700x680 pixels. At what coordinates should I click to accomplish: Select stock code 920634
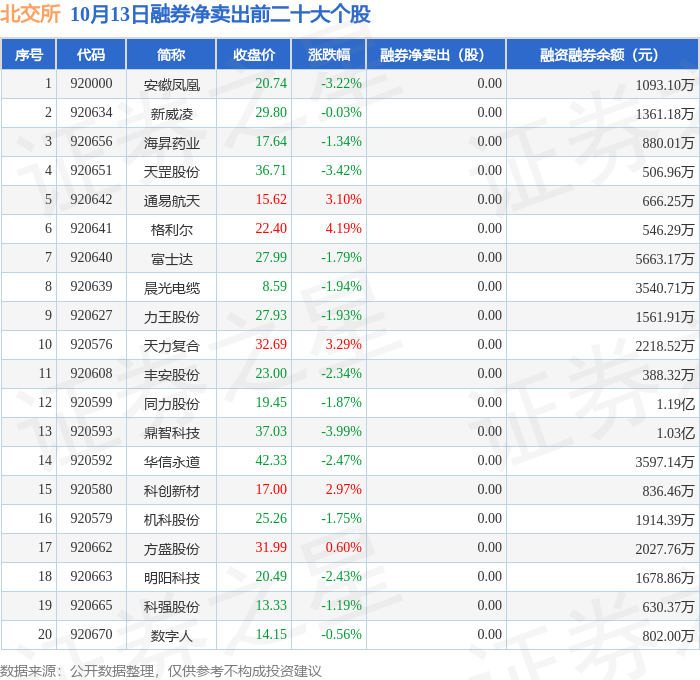tap(91, 113)
